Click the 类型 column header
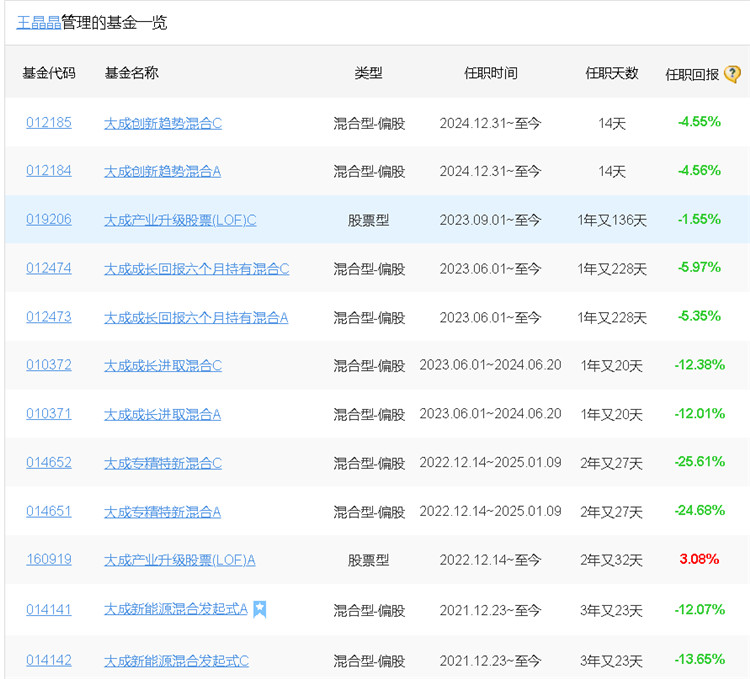 [x=368, y=73]
